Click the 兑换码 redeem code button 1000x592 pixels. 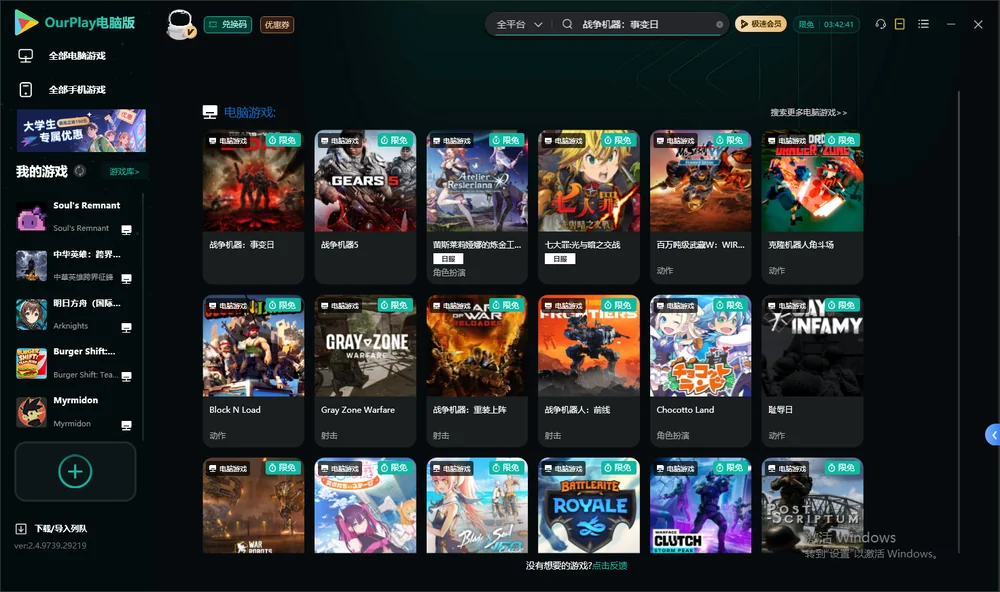[x=228, y=25]
